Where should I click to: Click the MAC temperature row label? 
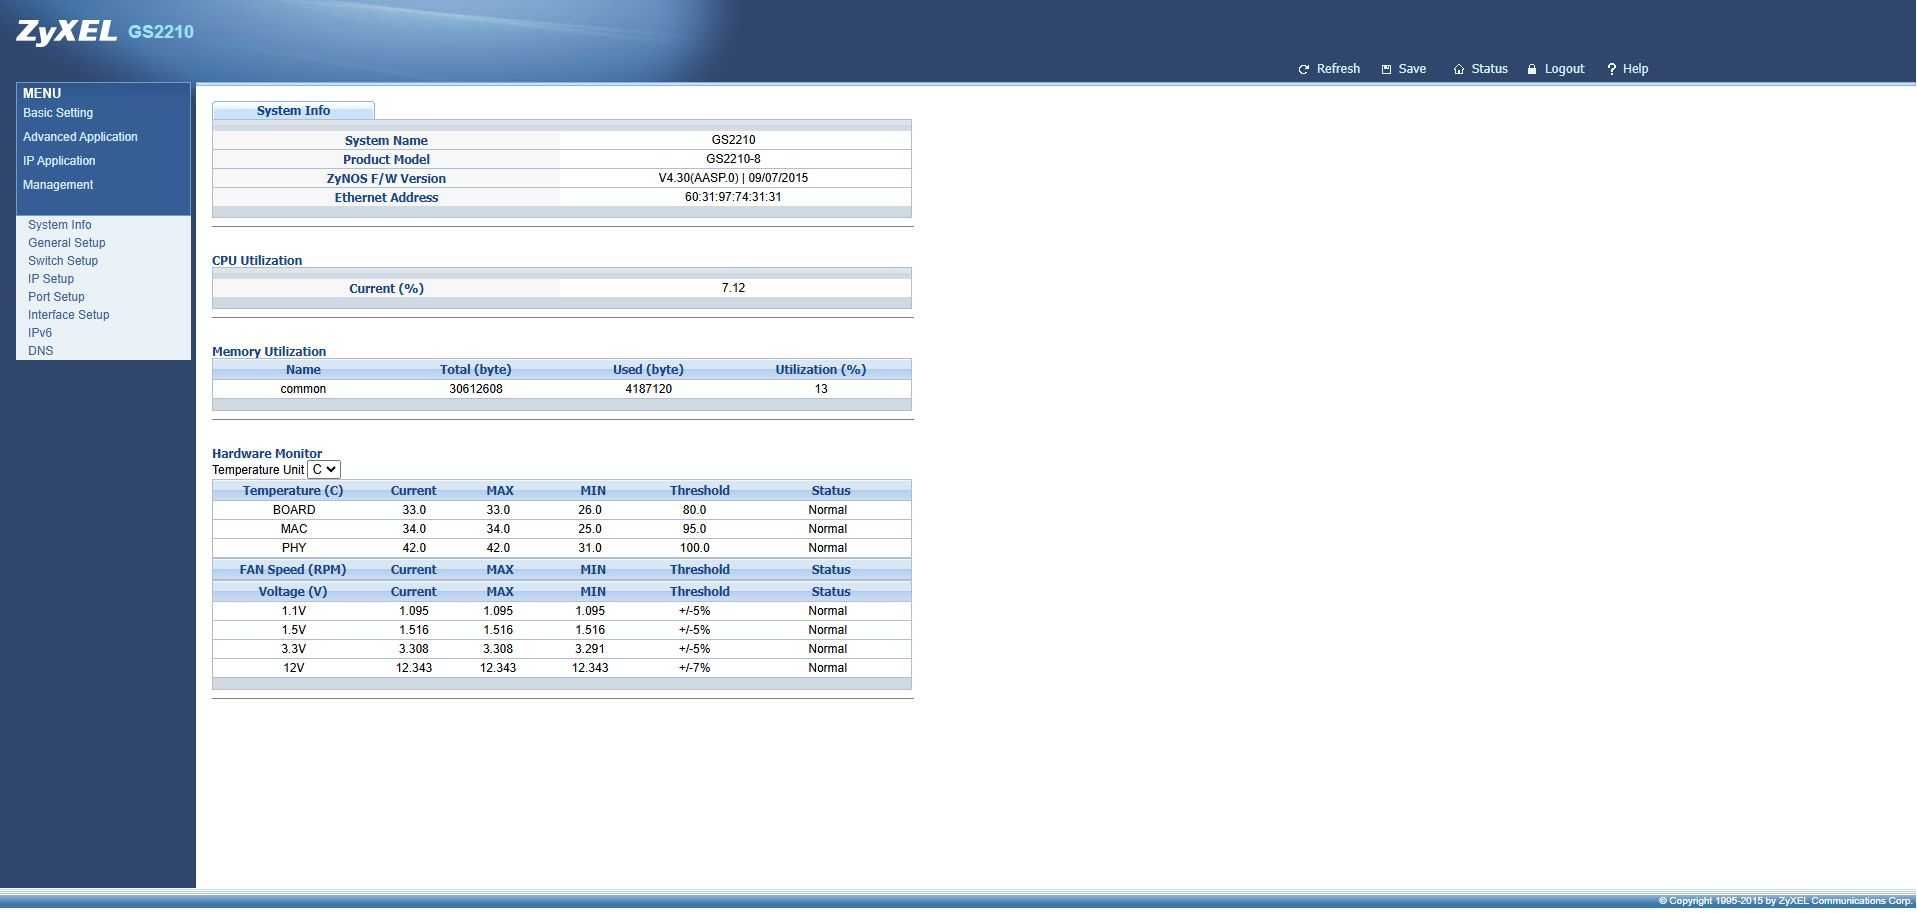[x=294, y=529]
